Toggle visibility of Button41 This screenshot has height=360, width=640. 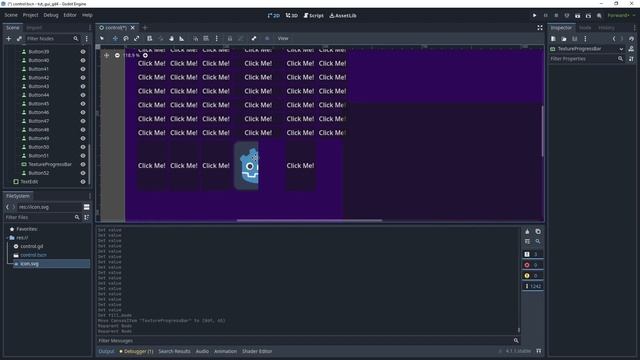click(x=83, y=69)
